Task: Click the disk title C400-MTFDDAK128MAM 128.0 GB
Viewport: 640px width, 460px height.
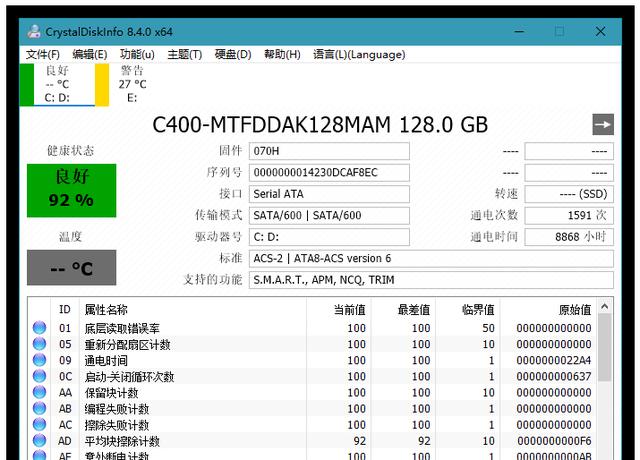Action: click(x=320, y=124)
